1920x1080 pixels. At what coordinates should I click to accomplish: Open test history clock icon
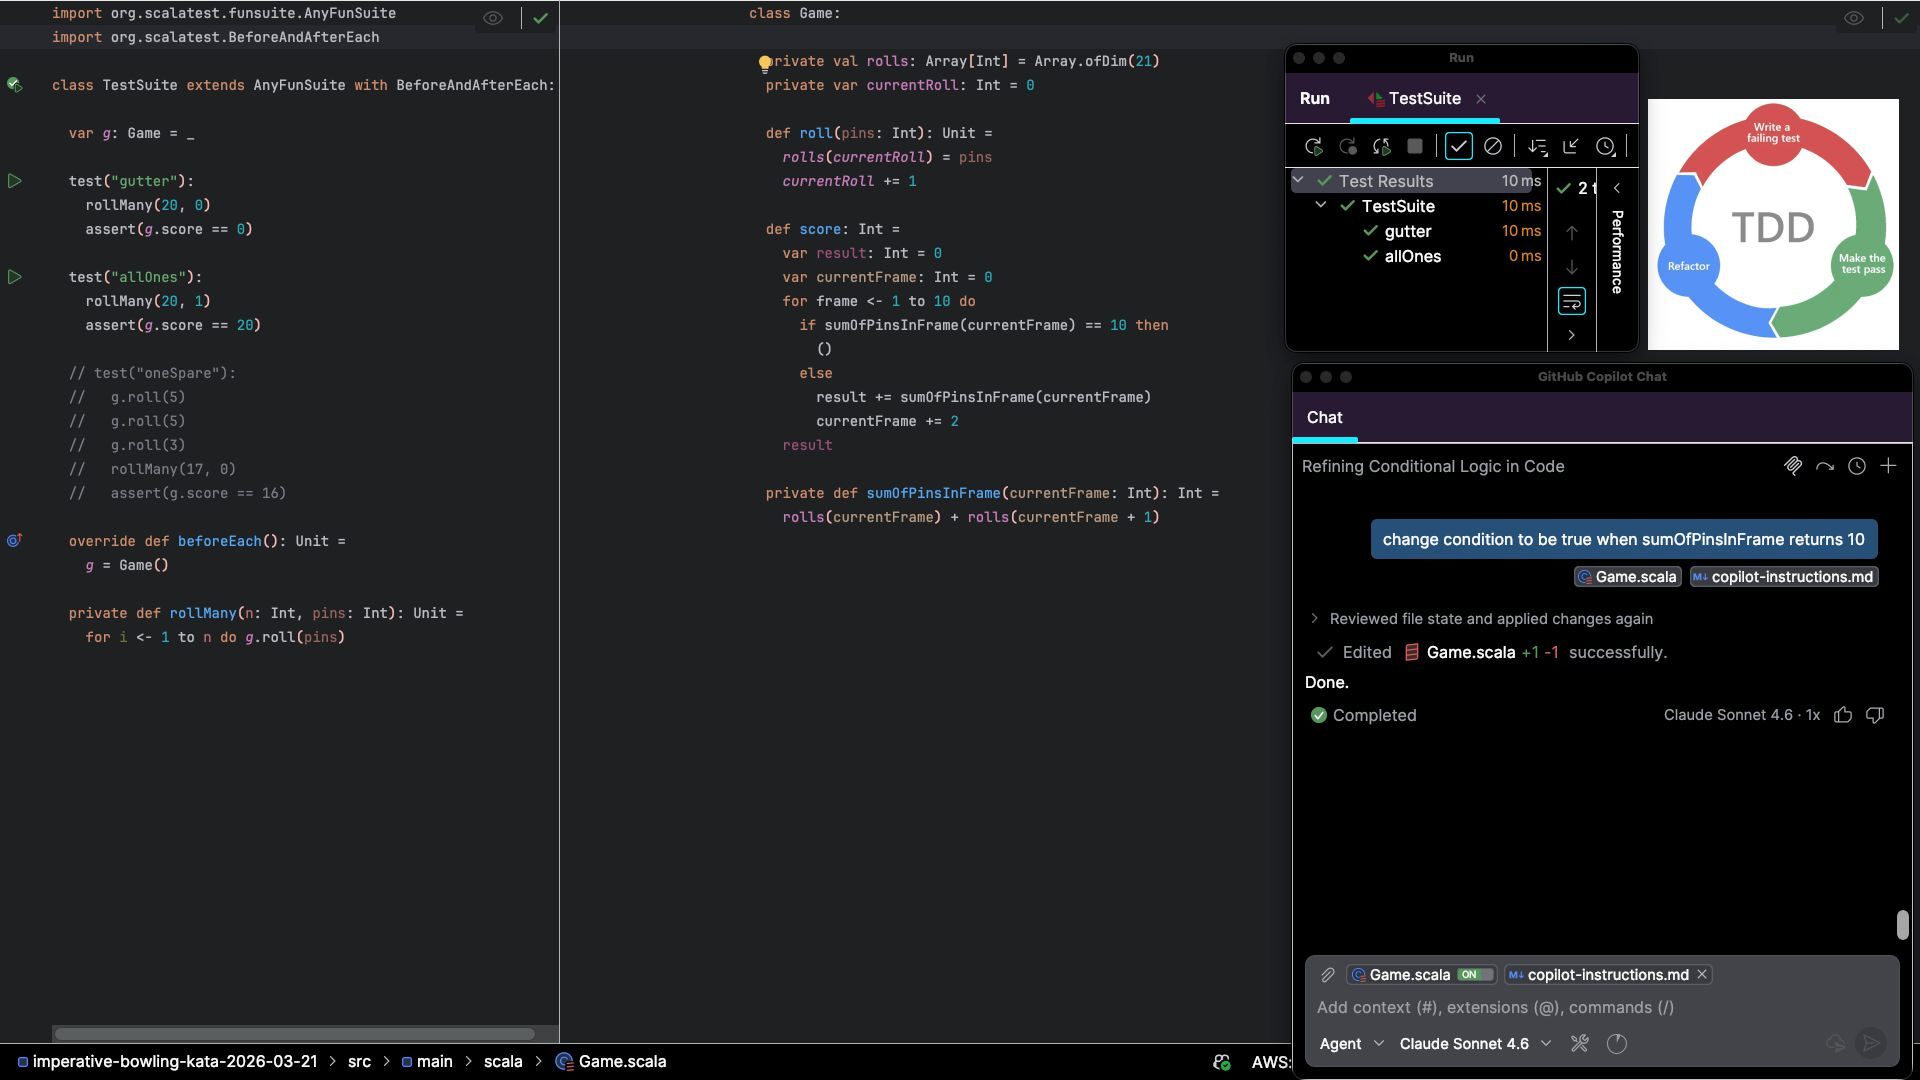(1605, 147)
